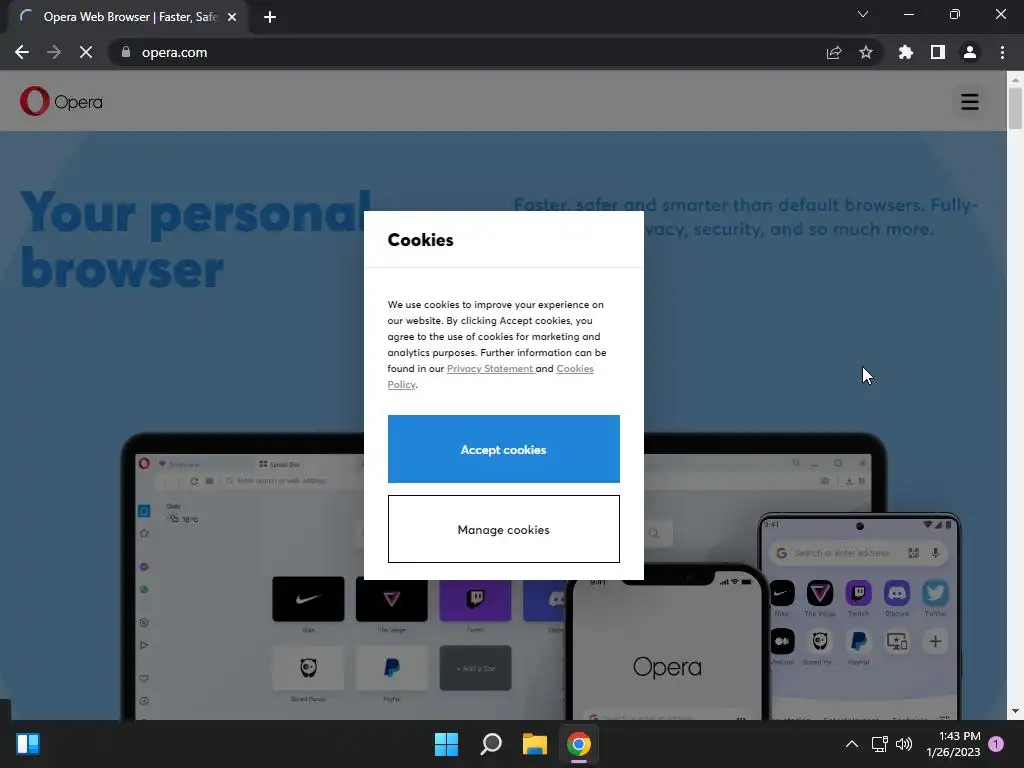The height and width of the screenshot is (768, 1024).
Task: Open Windows taskbar search
Action: pos(490,744)
